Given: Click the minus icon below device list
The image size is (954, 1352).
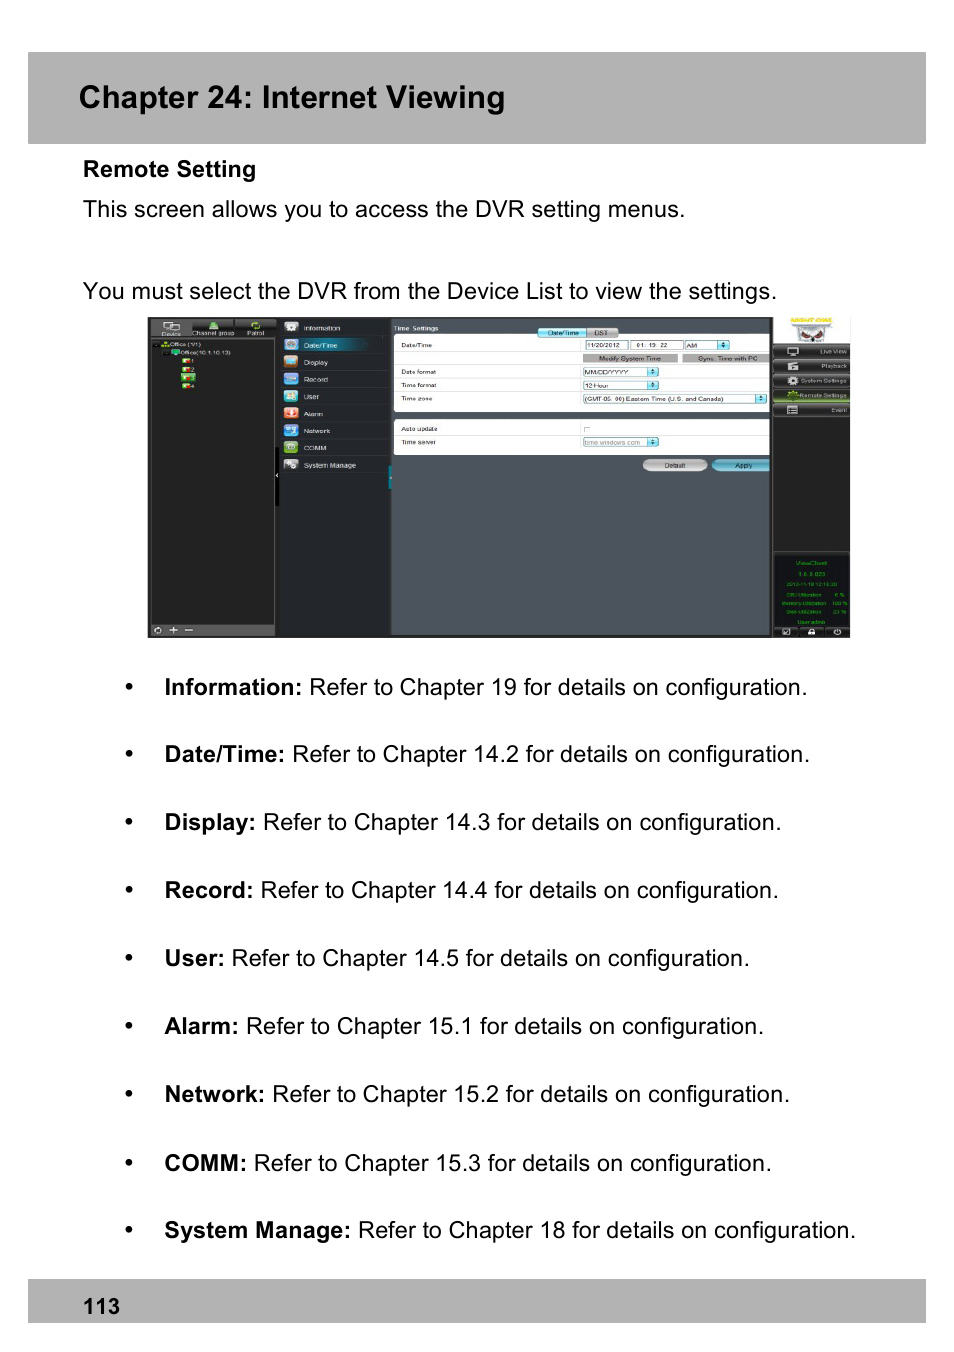Looking at the screenshot, I should point(188,630).
